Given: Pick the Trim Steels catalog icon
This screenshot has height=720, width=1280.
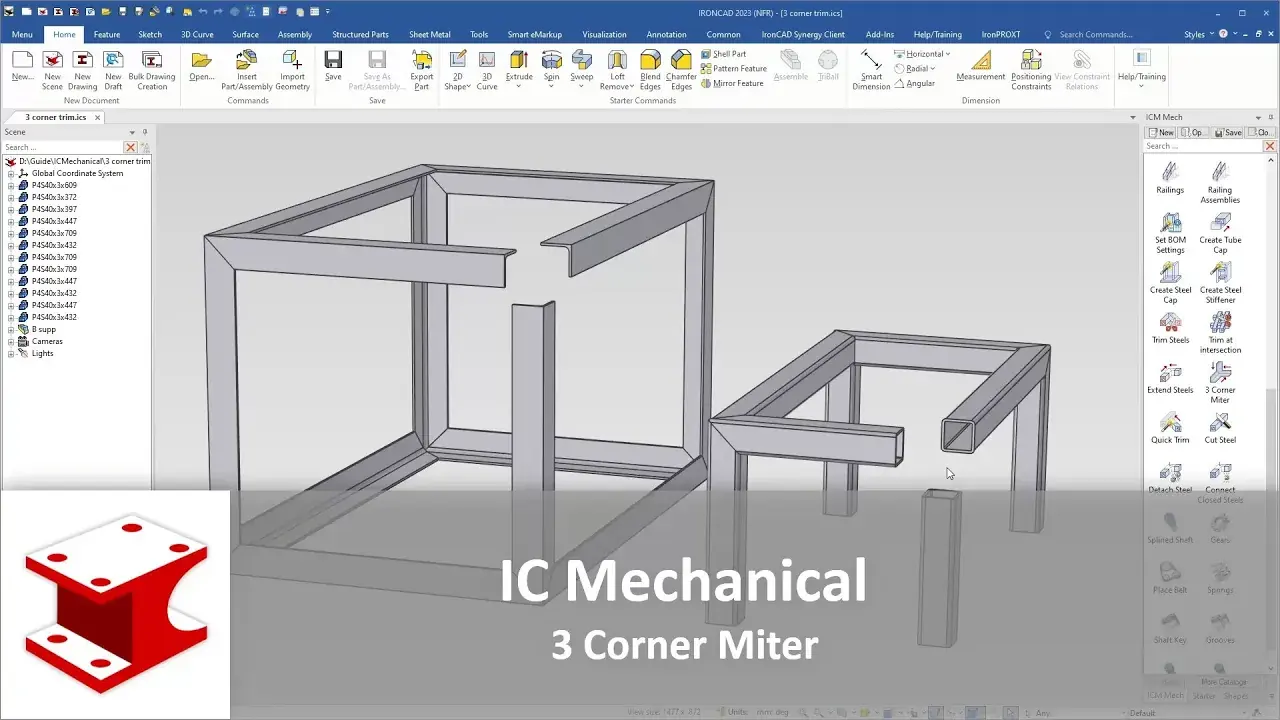Looking at the screenshot, I should pos(1170,323).
